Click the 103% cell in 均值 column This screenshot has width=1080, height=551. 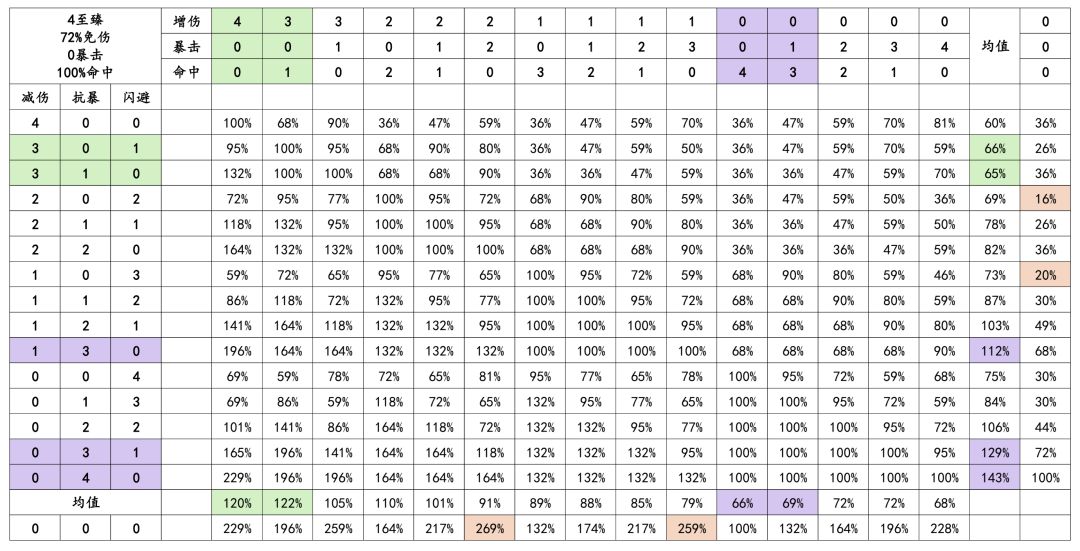[995, 326]
